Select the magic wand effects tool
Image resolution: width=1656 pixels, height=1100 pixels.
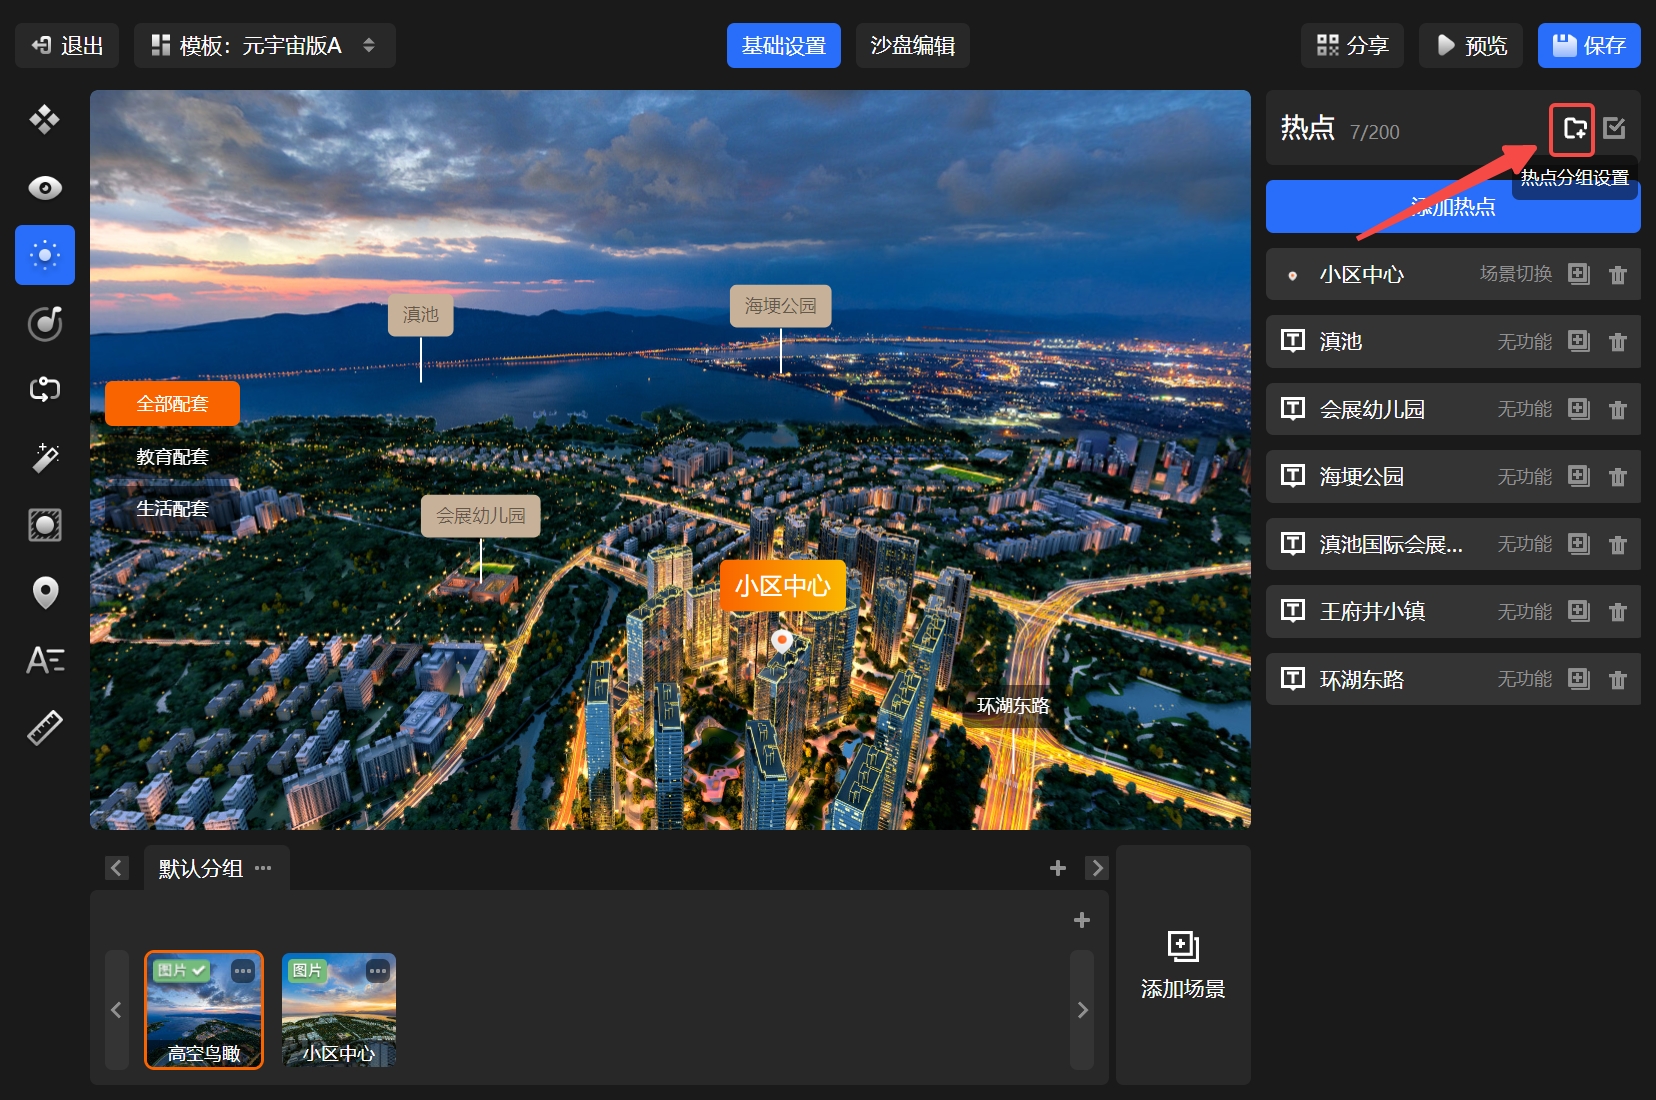pyautogui.click(x=45, y=458)
